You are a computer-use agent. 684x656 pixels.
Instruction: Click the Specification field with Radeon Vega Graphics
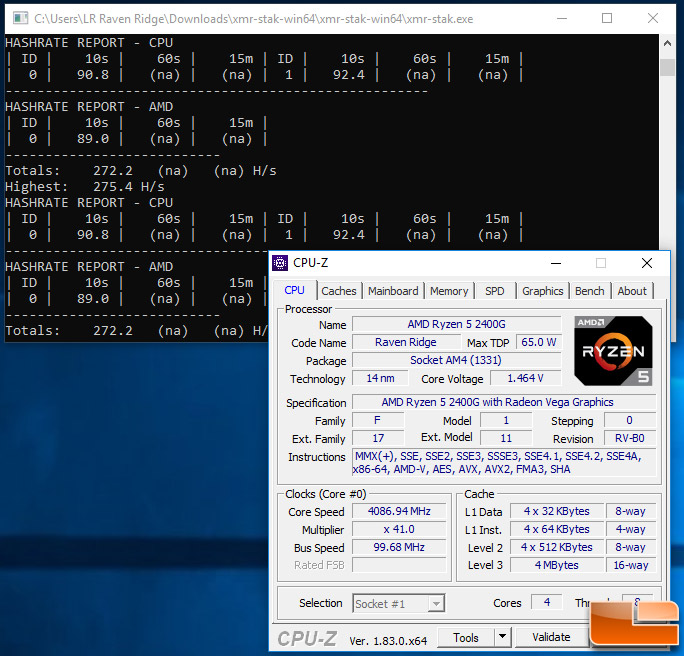[x=504, y=402]
